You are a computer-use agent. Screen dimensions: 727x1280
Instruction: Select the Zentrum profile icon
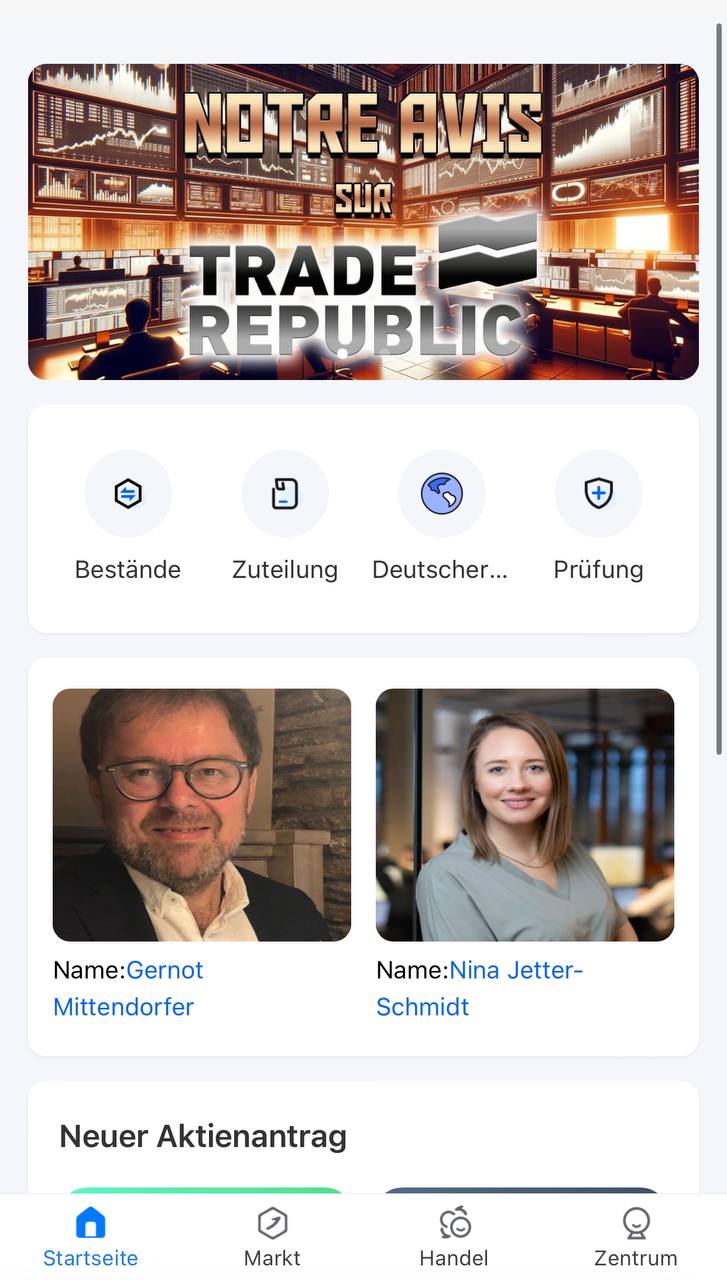636,1222
